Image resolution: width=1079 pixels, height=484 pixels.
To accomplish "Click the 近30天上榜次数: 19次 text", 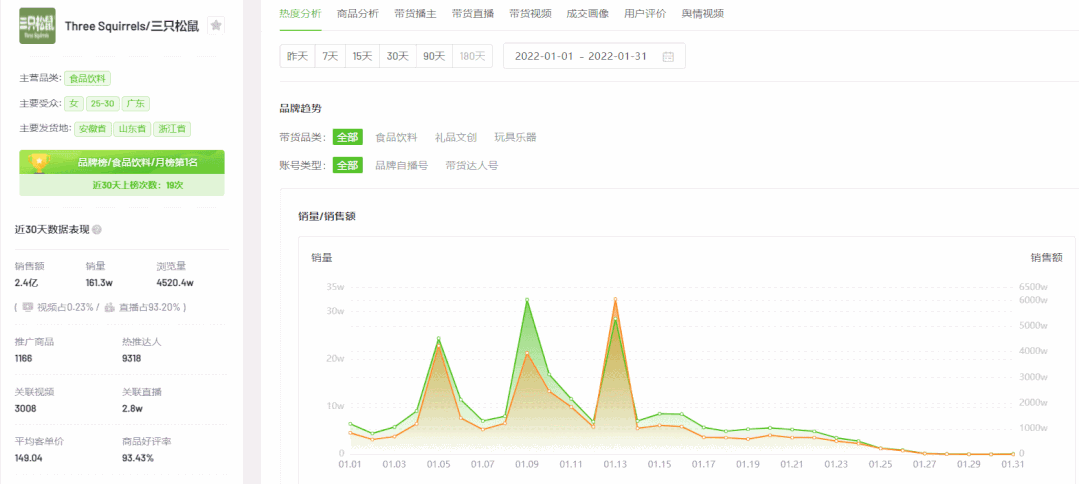I will (x=138, y=185).
